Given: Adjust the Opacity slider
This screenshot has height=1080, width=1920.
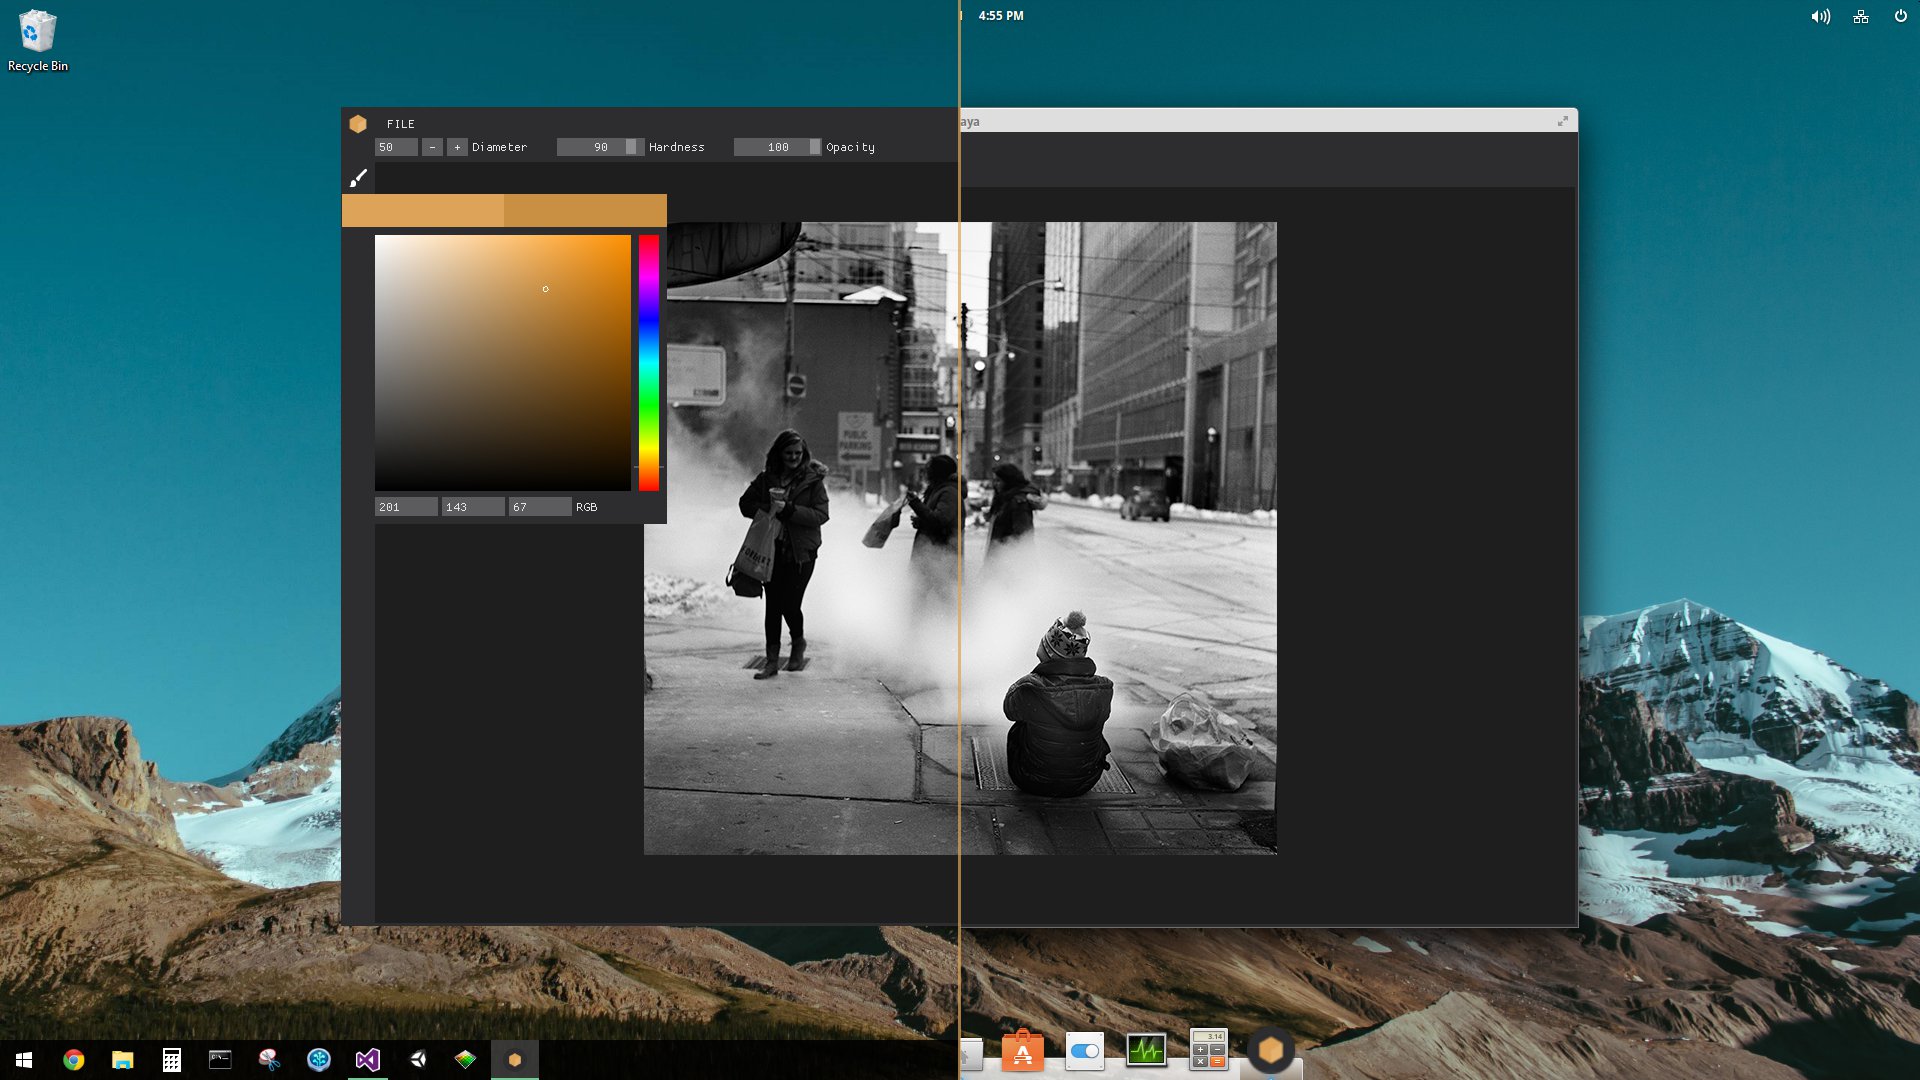Looking at the screenshot, I should pyautogui.click(x=777, y=147).
